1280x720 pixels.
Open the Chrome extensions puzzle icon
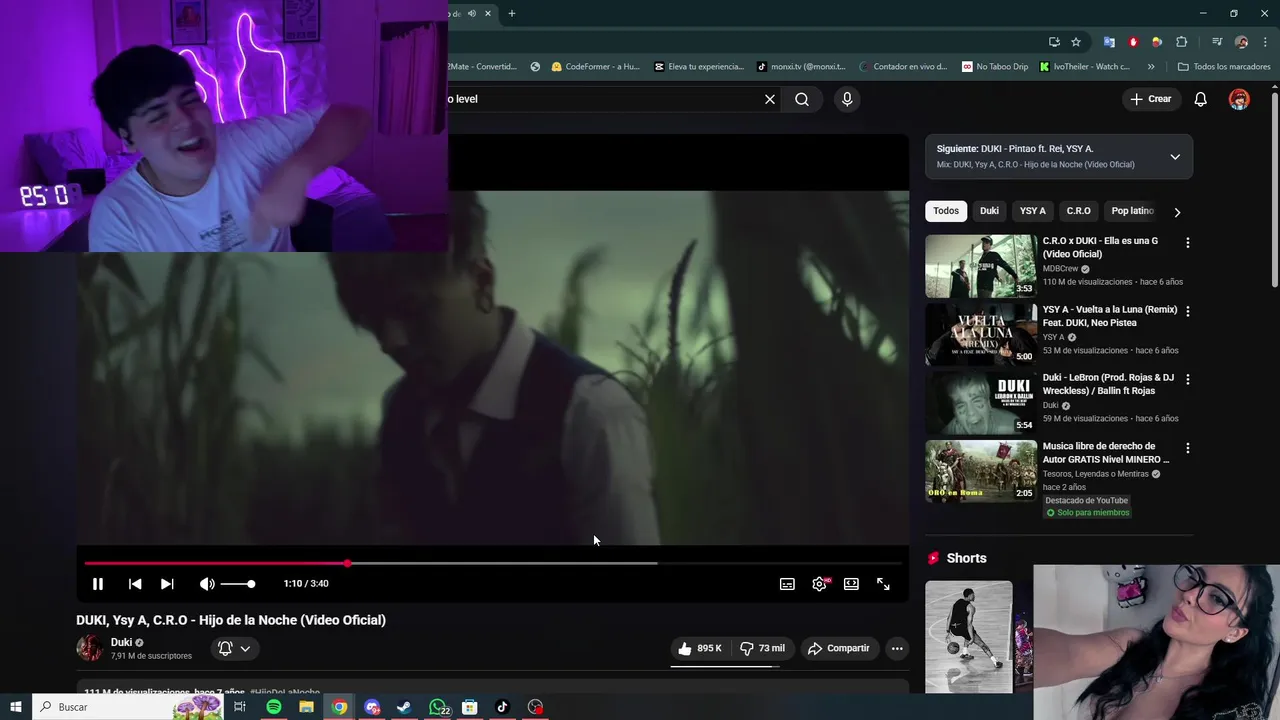1181,42
